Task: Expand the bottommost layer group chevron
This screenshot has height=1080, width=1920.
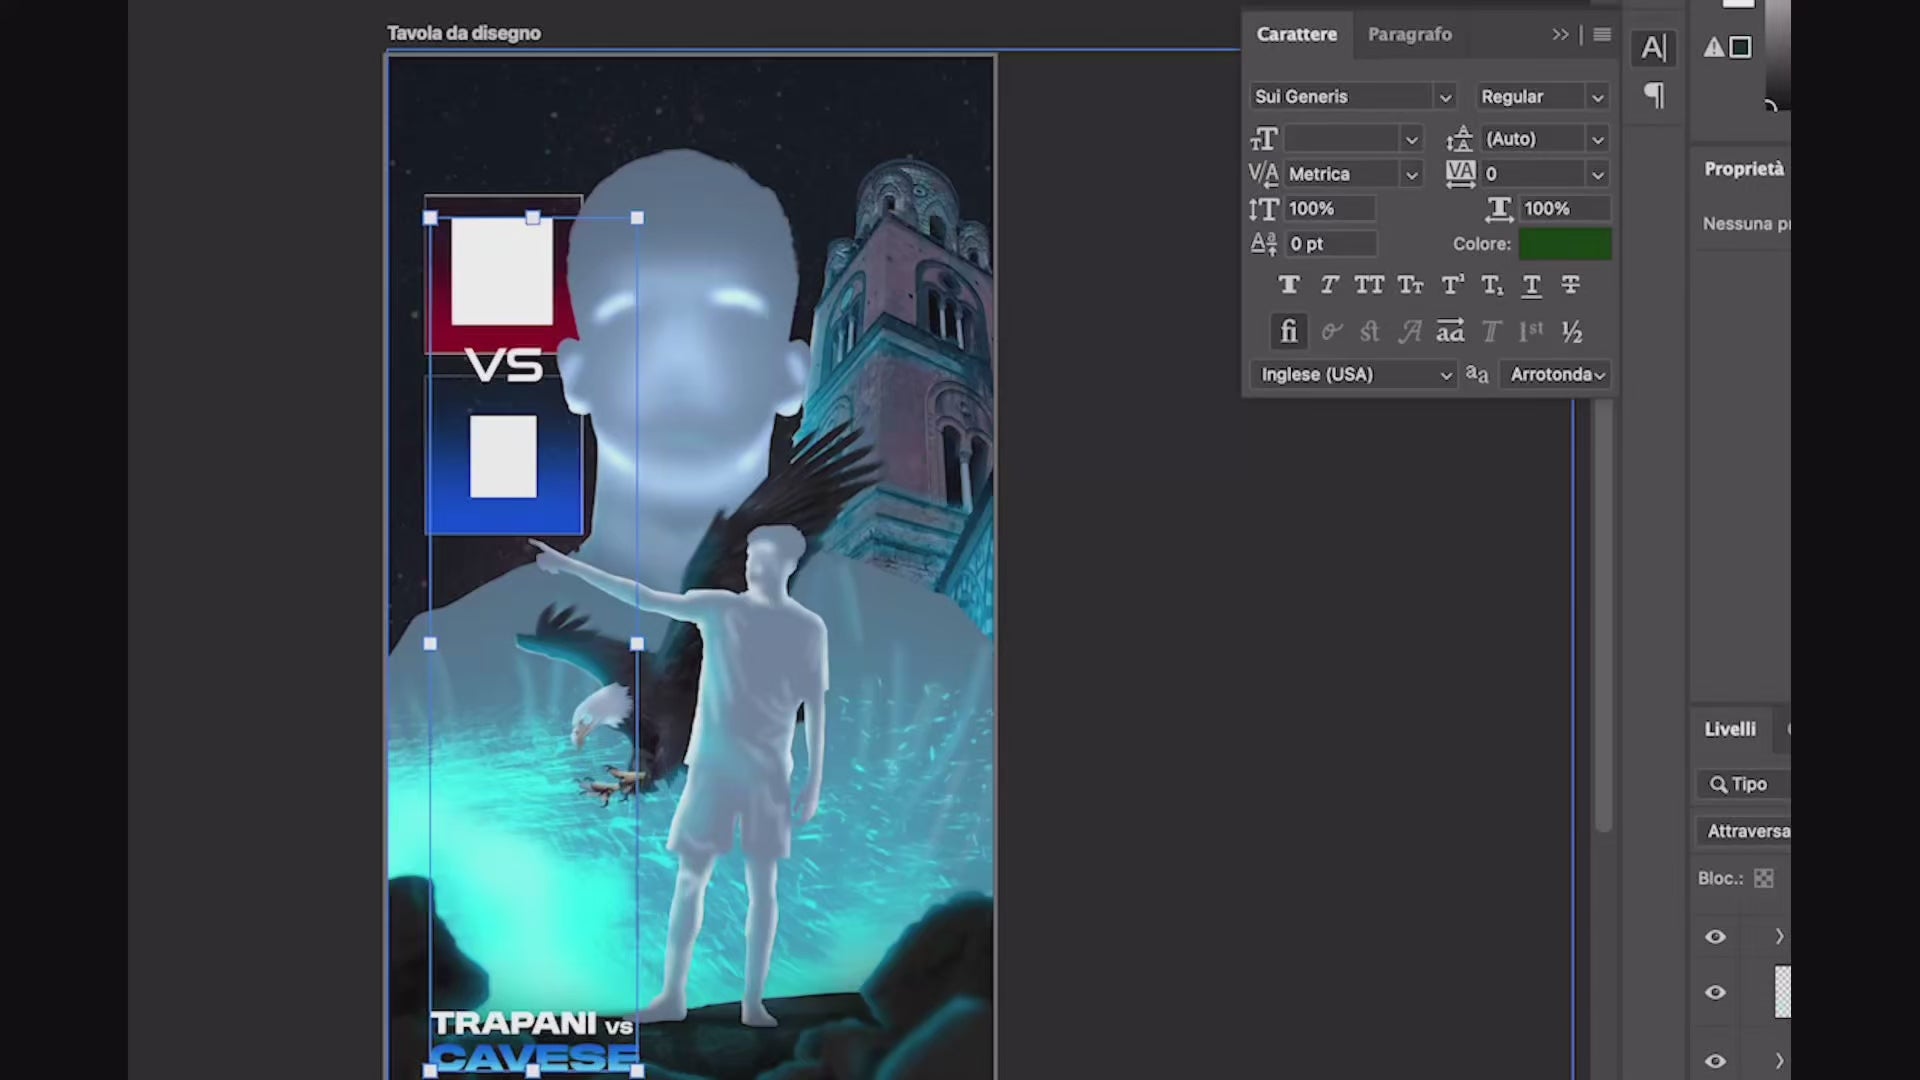Action: click(x=1779, y=1062)
